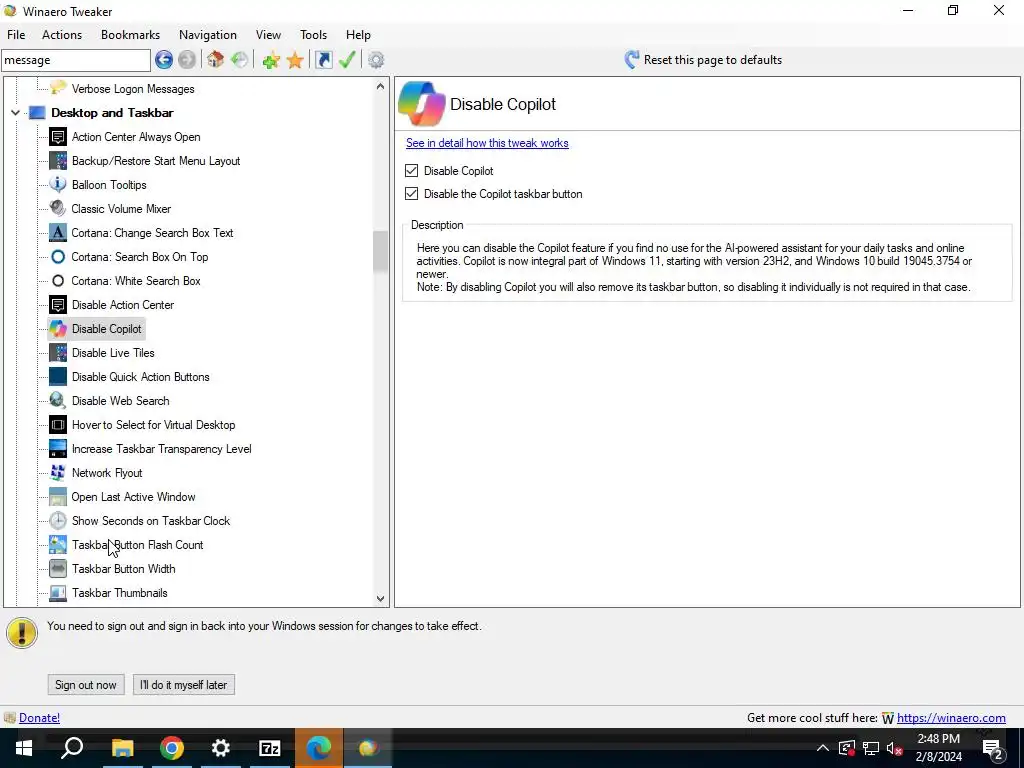Viewport: 1024px width, 768px height.
Task: Click Reset this page to defaults
Action: [712, 60]
